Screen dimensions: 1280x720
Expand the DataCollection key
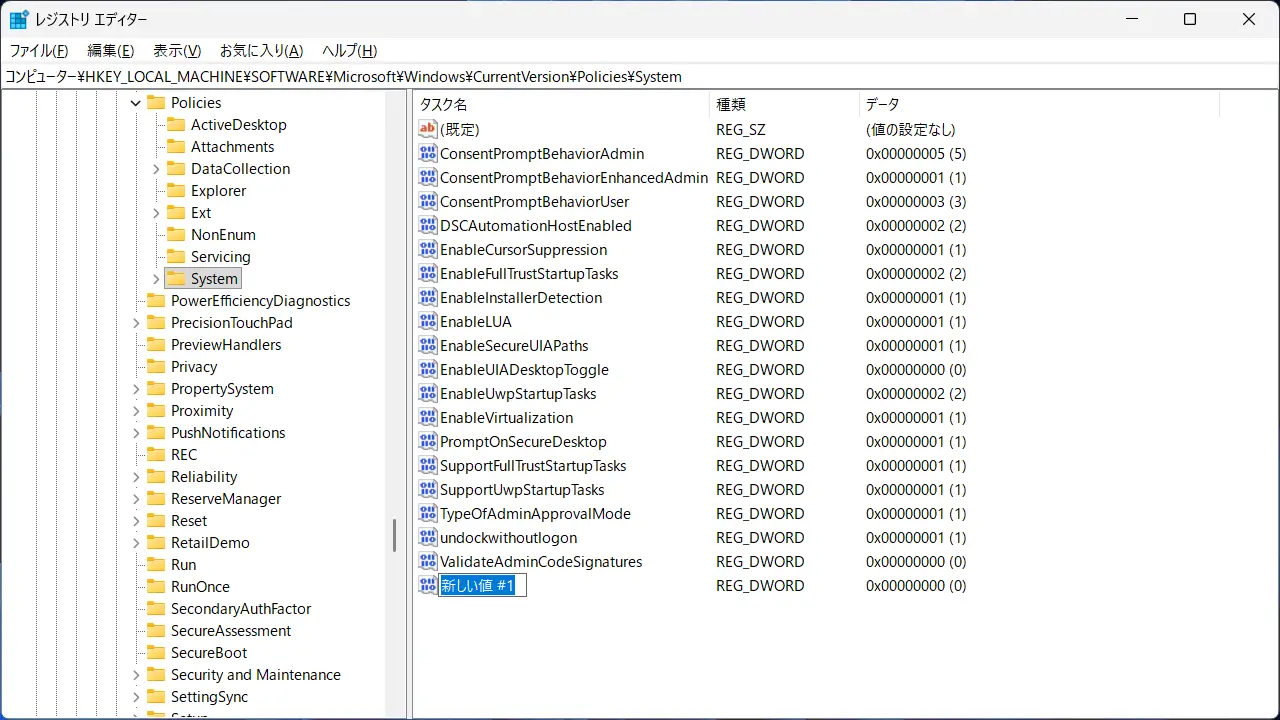156,168
